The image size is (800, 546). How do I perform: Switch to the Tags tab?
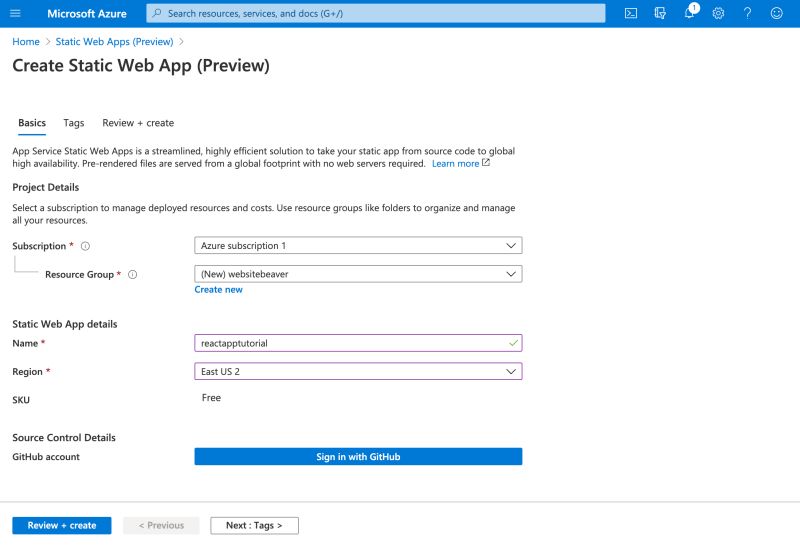(73, 123)
